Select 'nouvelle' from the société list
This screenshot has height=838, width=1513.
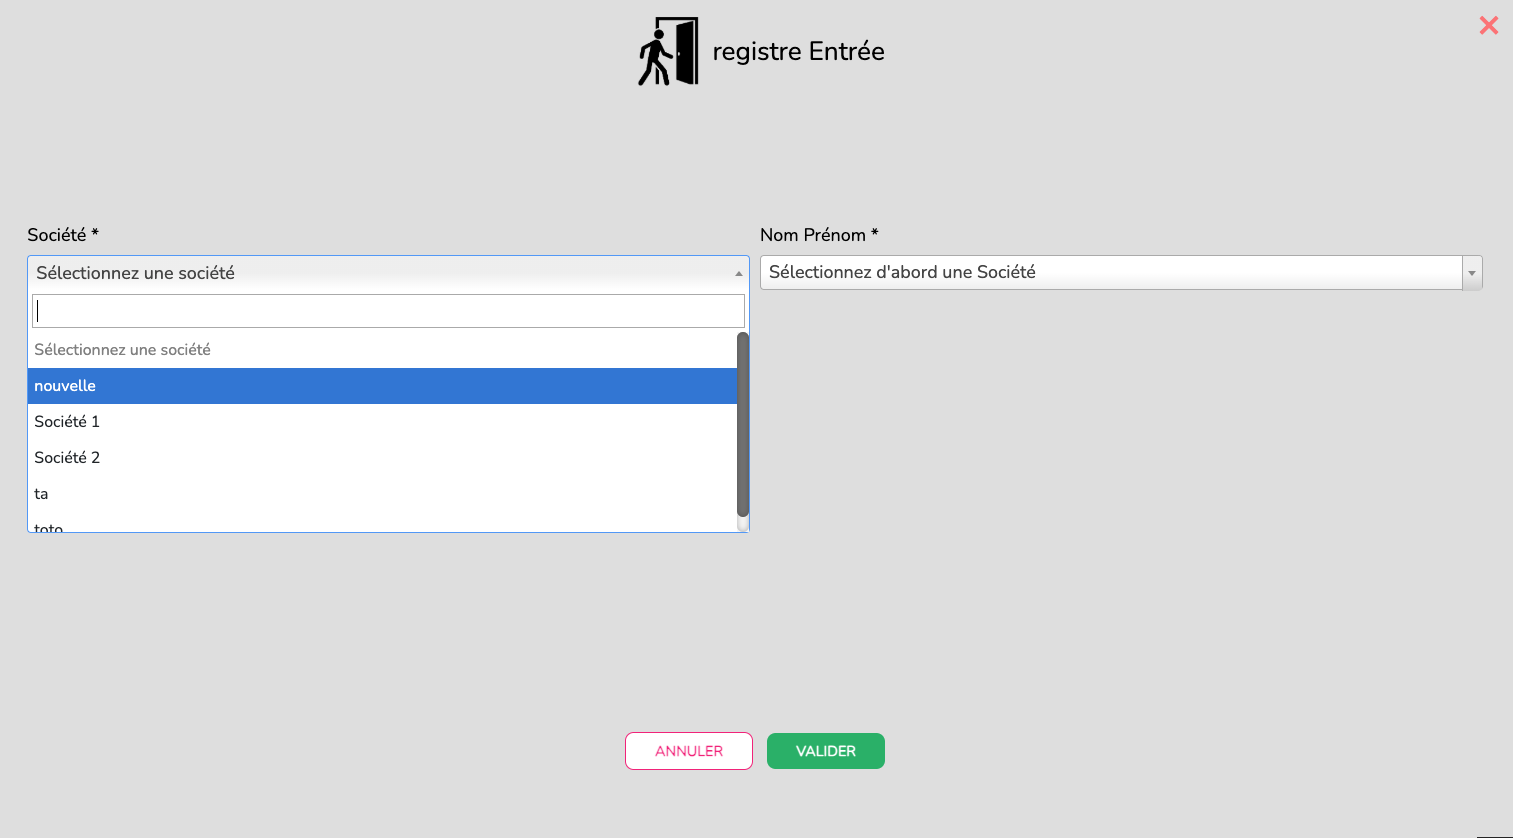pyautogui.click(x=382, y=386)
